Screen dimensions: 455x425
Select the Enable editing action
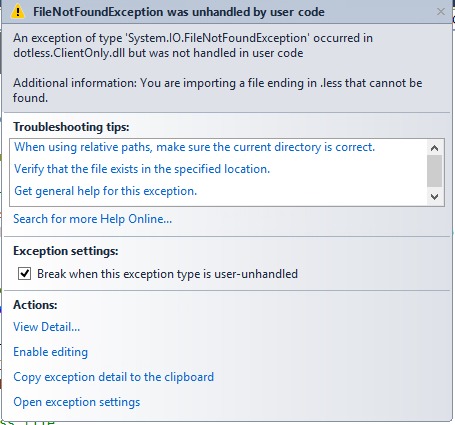click(51, 352)
